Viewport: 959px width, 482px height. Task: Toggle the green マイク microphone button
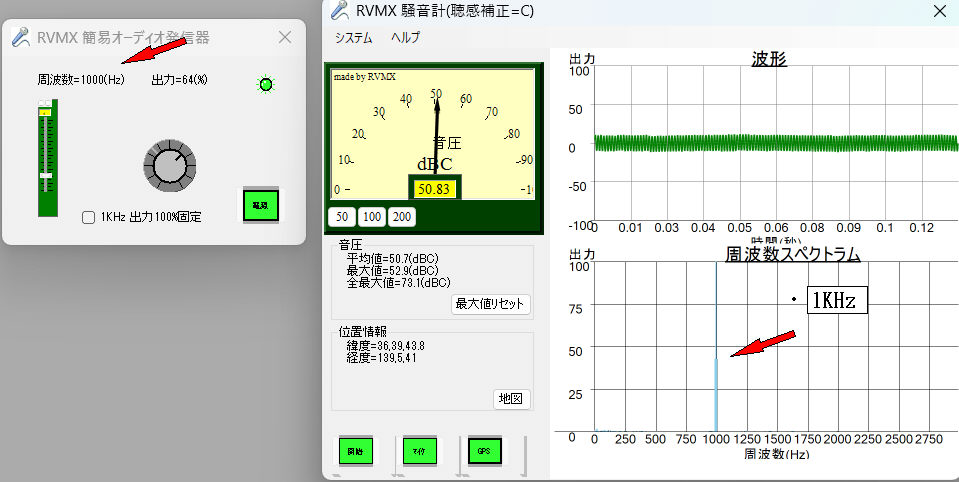pyautogui.click(x=419, y=452)
